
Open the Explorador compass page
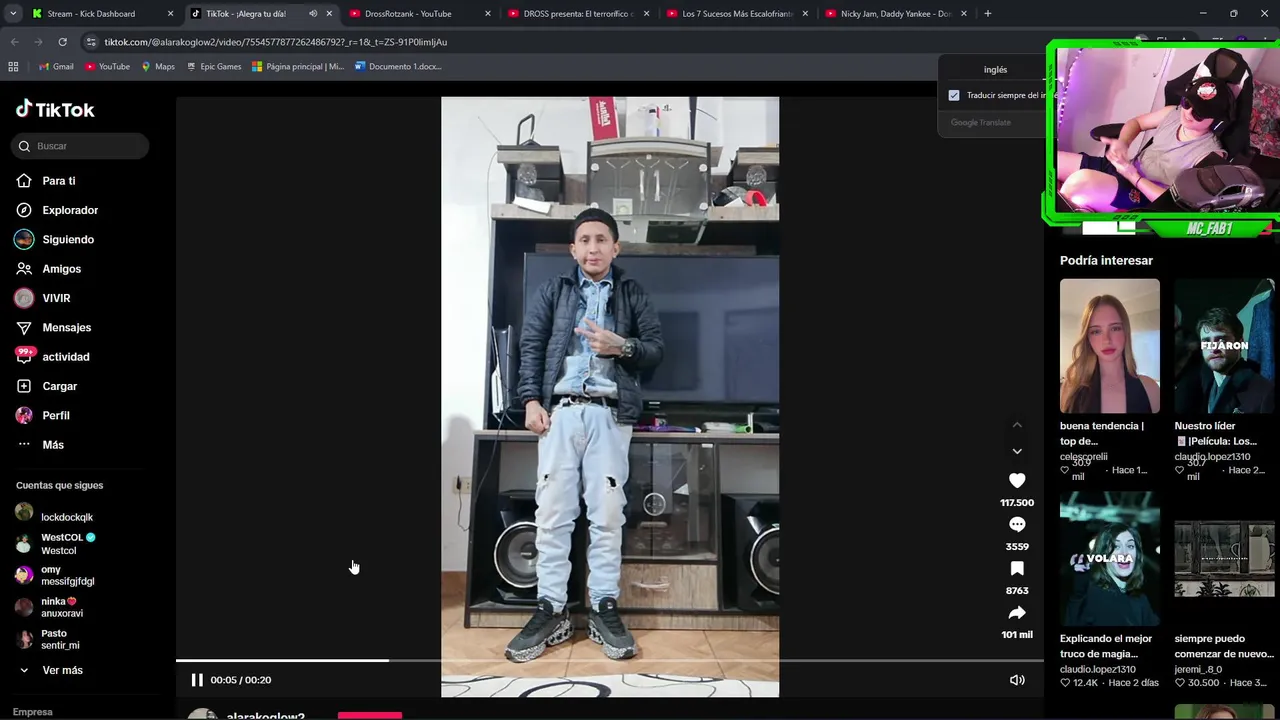click(57, 210)
